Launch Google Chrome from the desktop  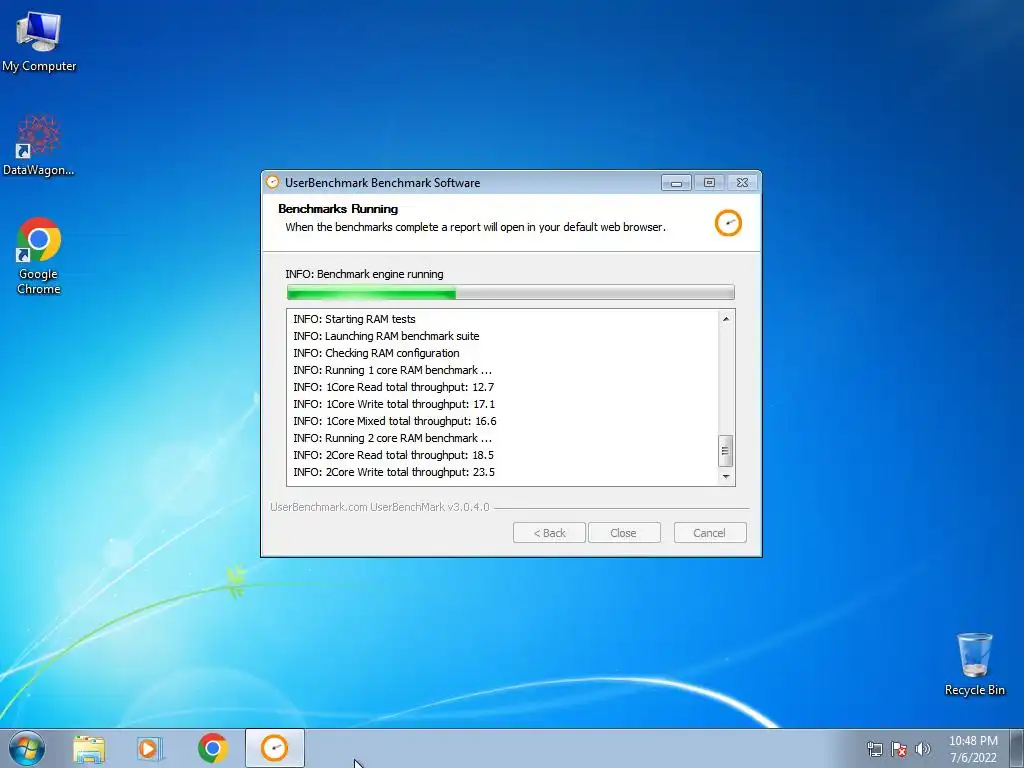click(39, 256)
